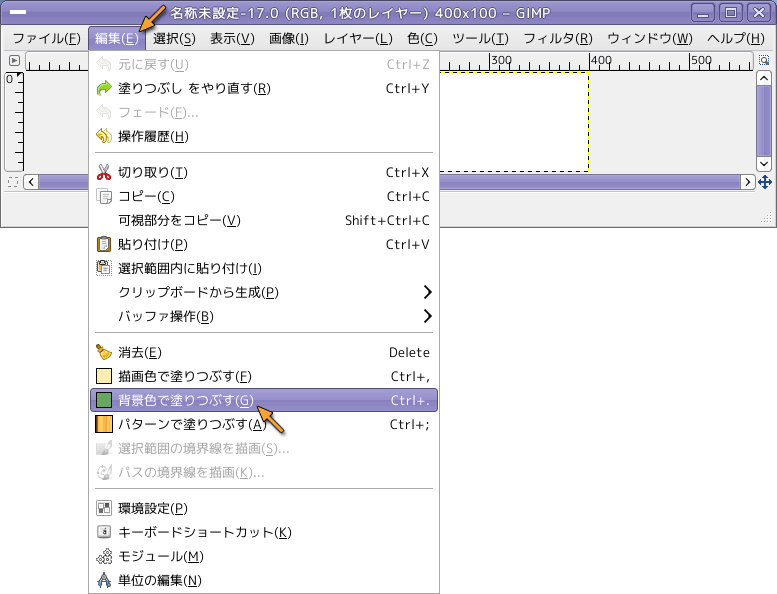Image resolution: width=777 pixels, height=594 pixels.
Task: Click the orange pattern swatch
Action: click(104, 424)
